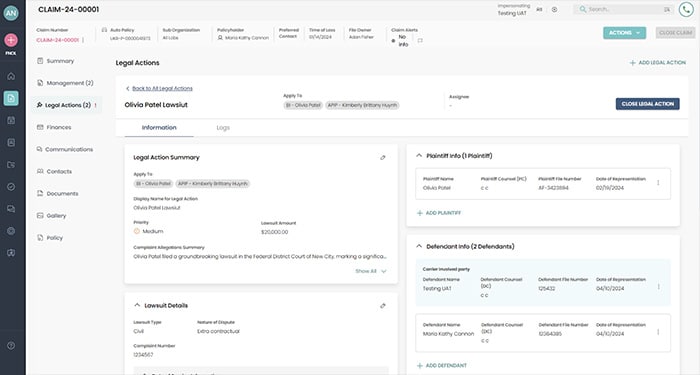
Task: Click complaint number 1234567
Action: pyautogui.click(x=143, y=355)
